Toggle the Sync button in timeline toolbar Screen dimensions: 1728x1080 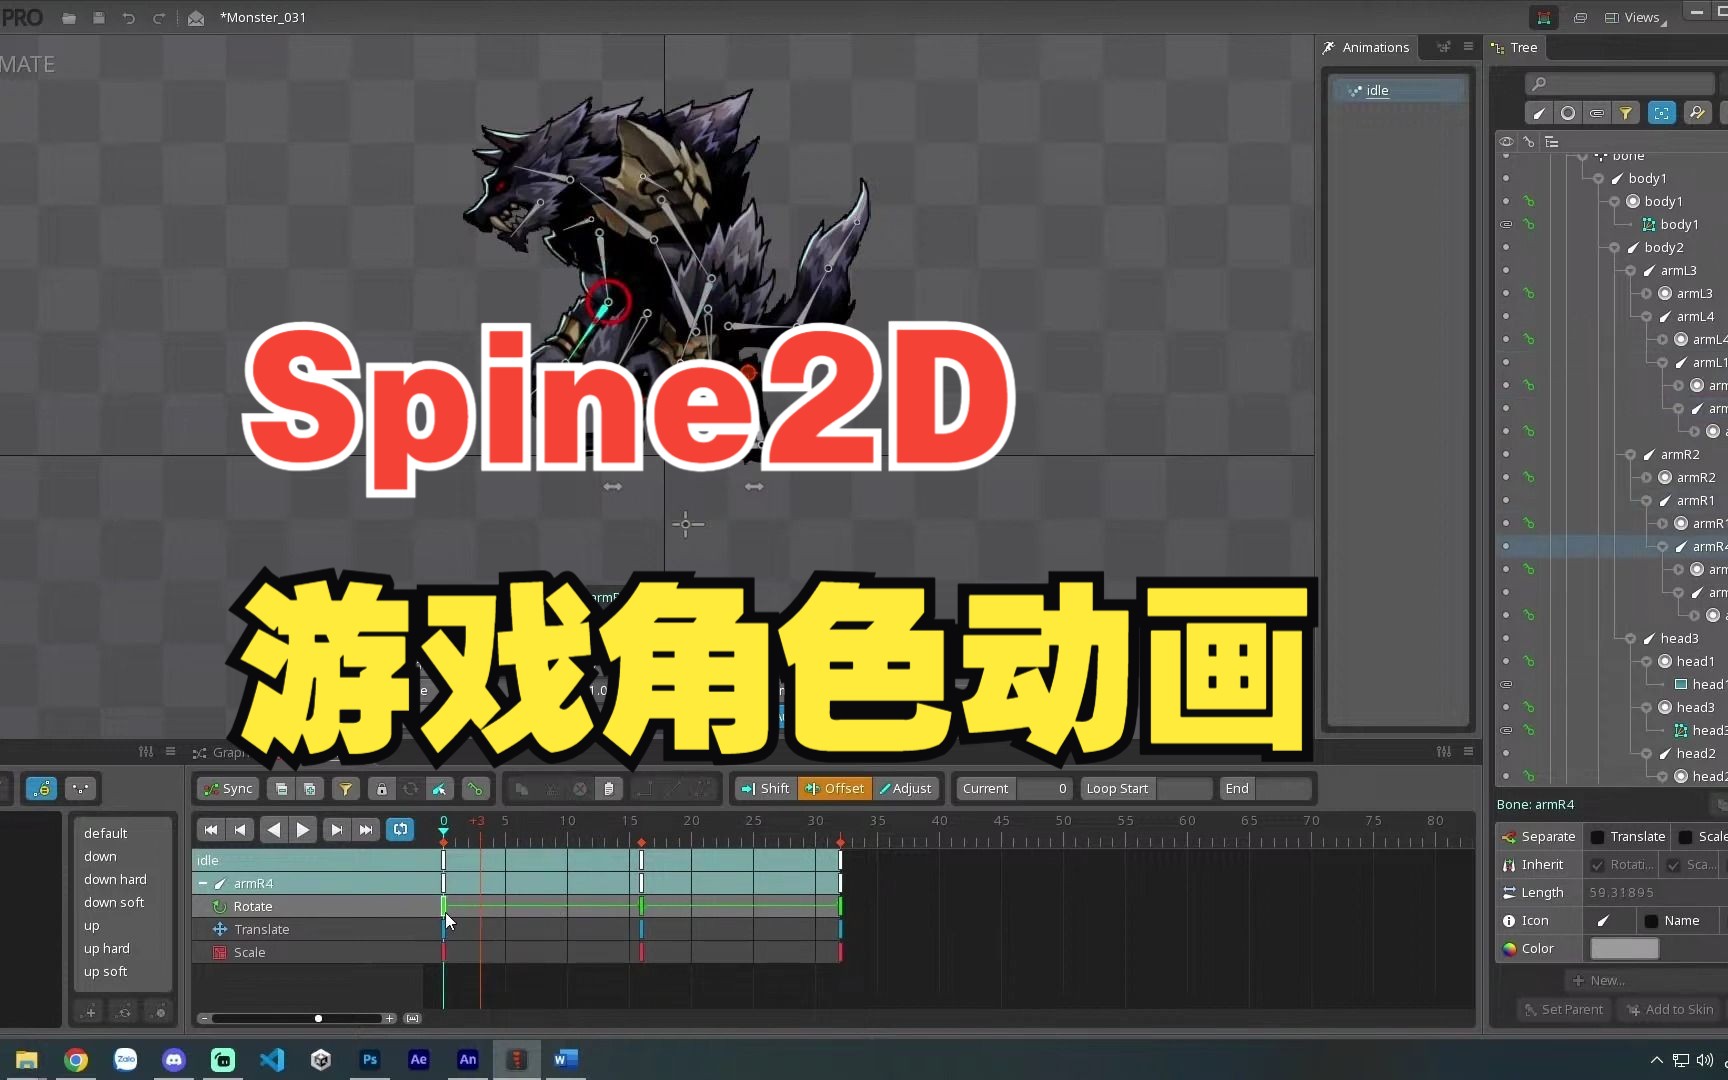click(x=228, y=789)
